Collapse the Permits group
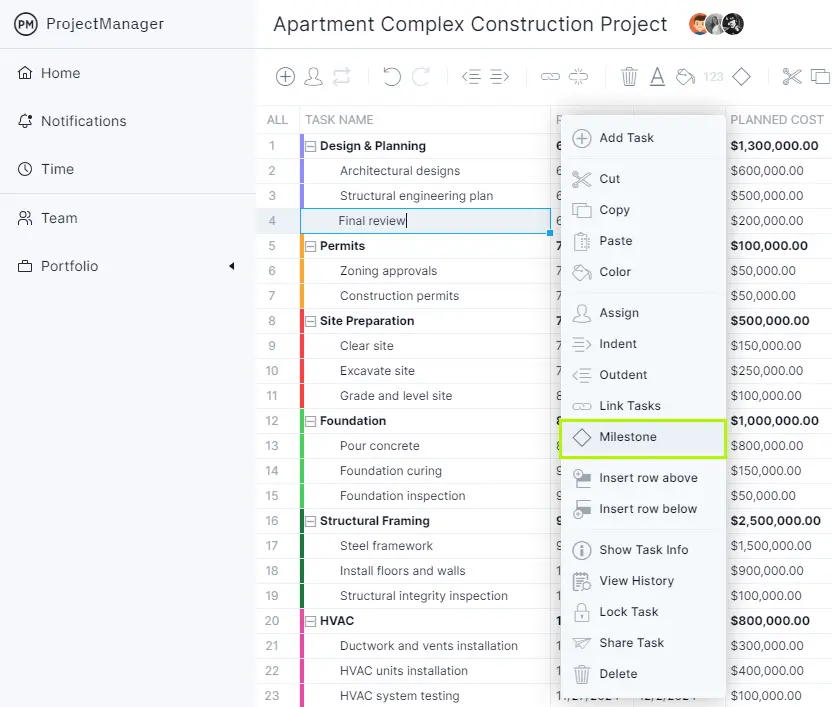 click(x=311, y=246)
